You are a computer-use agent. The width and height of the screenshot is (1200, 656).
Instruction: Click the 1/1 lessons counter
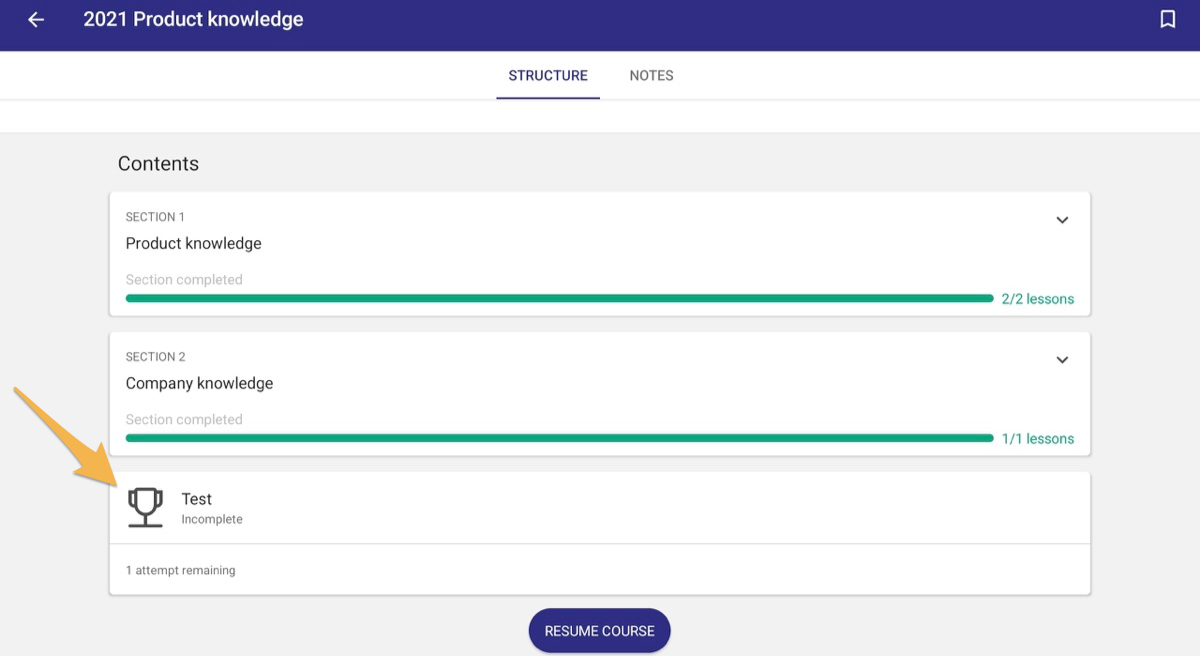coord(1037,439)
